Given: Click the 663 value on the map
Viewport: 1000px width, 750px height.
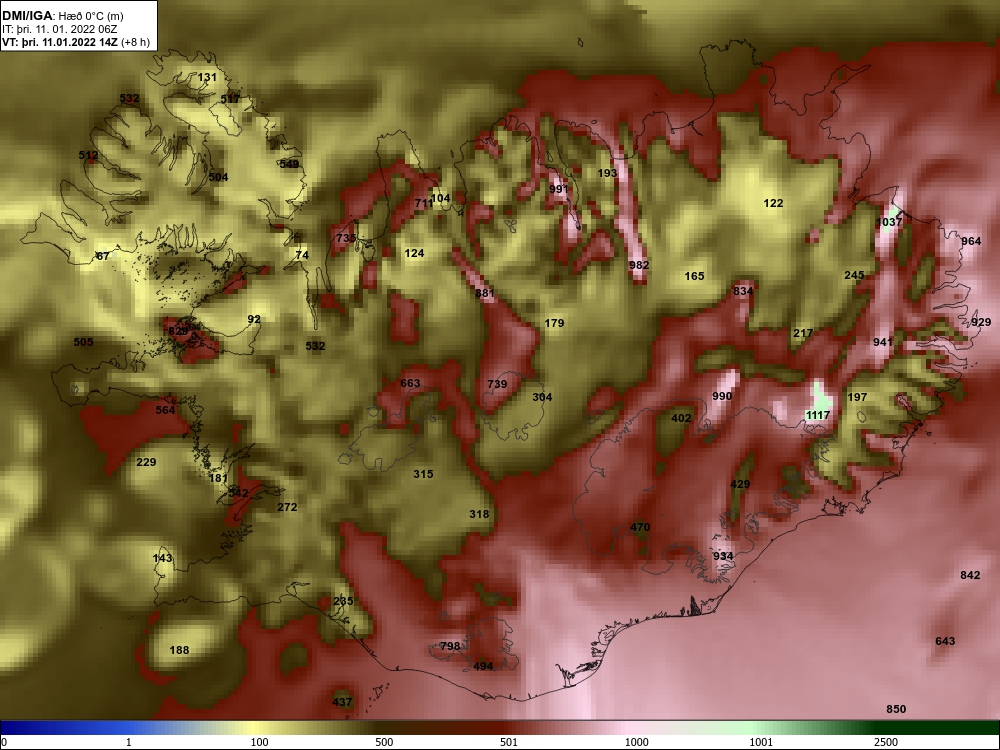Looking at the screenshot, I should (x=410, y=383).
